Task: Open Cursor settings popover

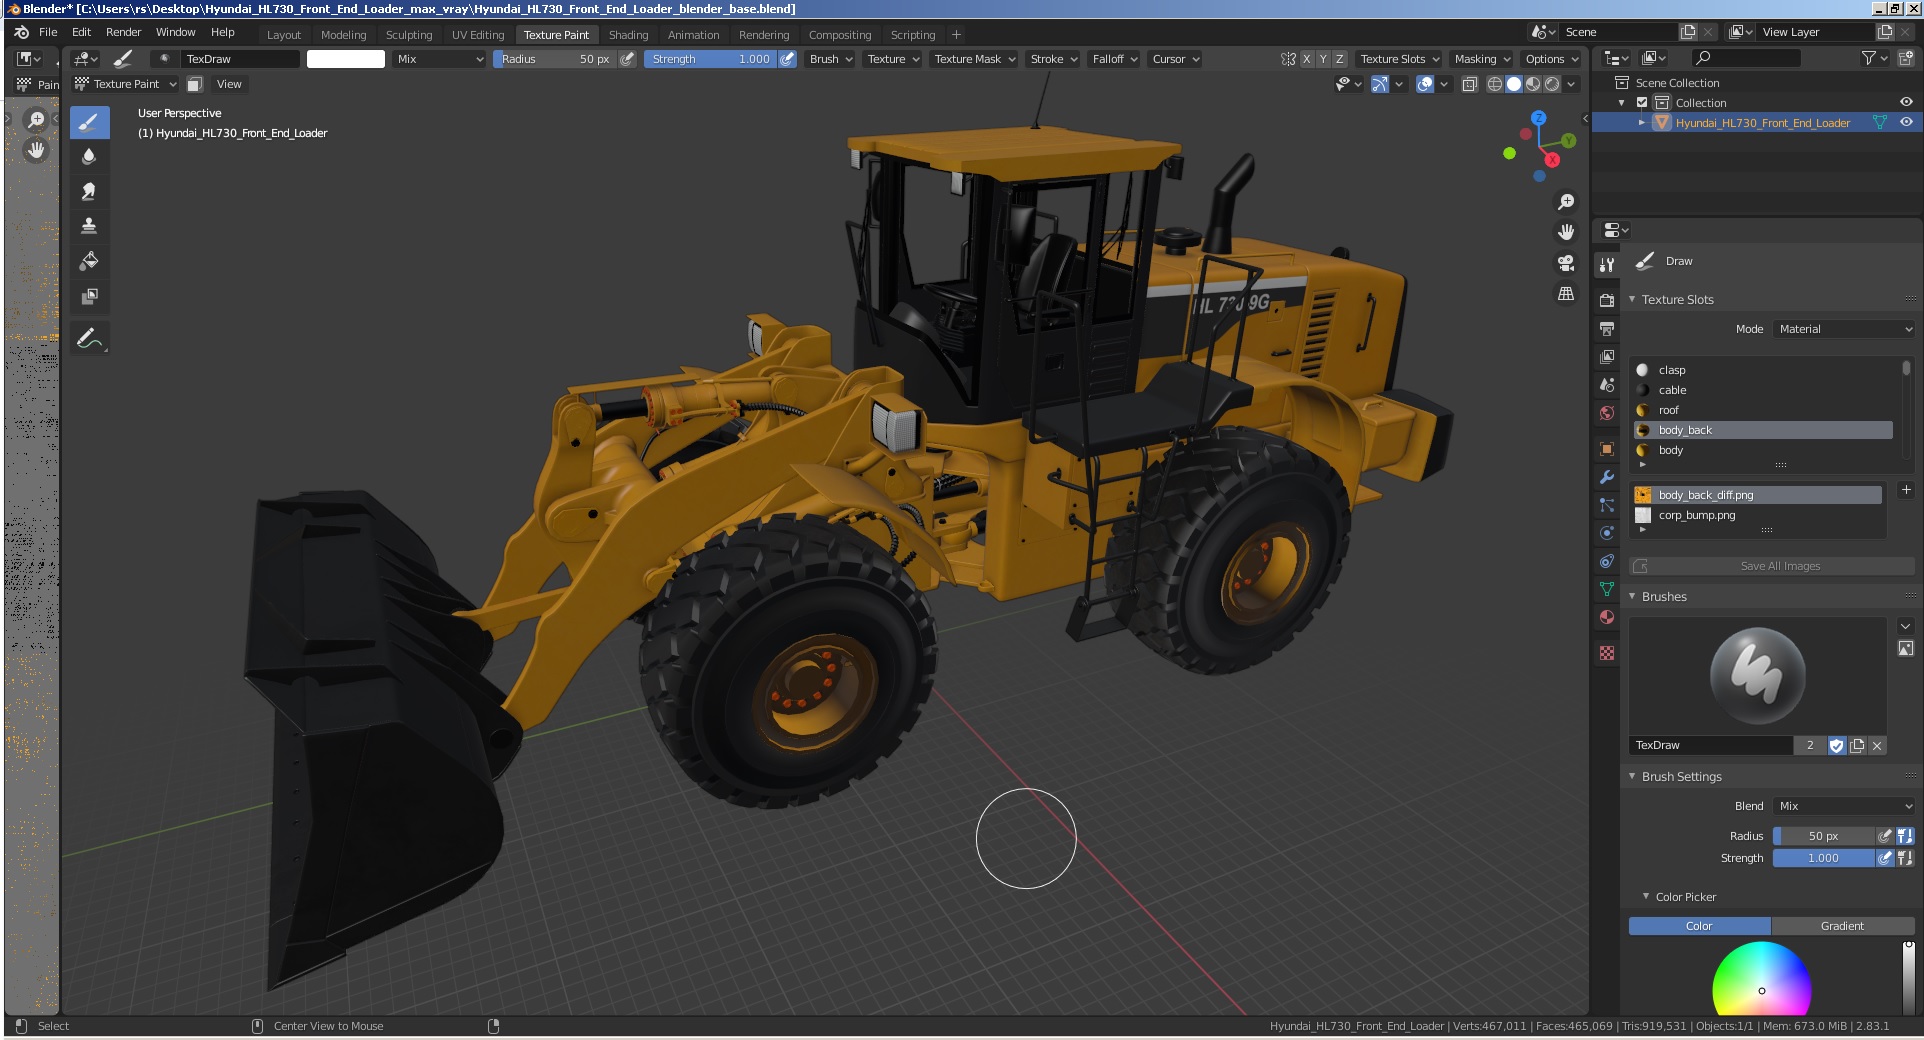Action: pos(1175,59)
